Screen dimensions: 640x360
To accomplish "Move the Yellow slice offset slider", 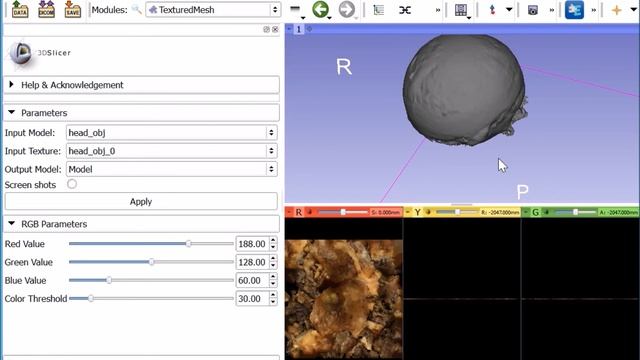I will pyautogui.click(x=457, y=212).
